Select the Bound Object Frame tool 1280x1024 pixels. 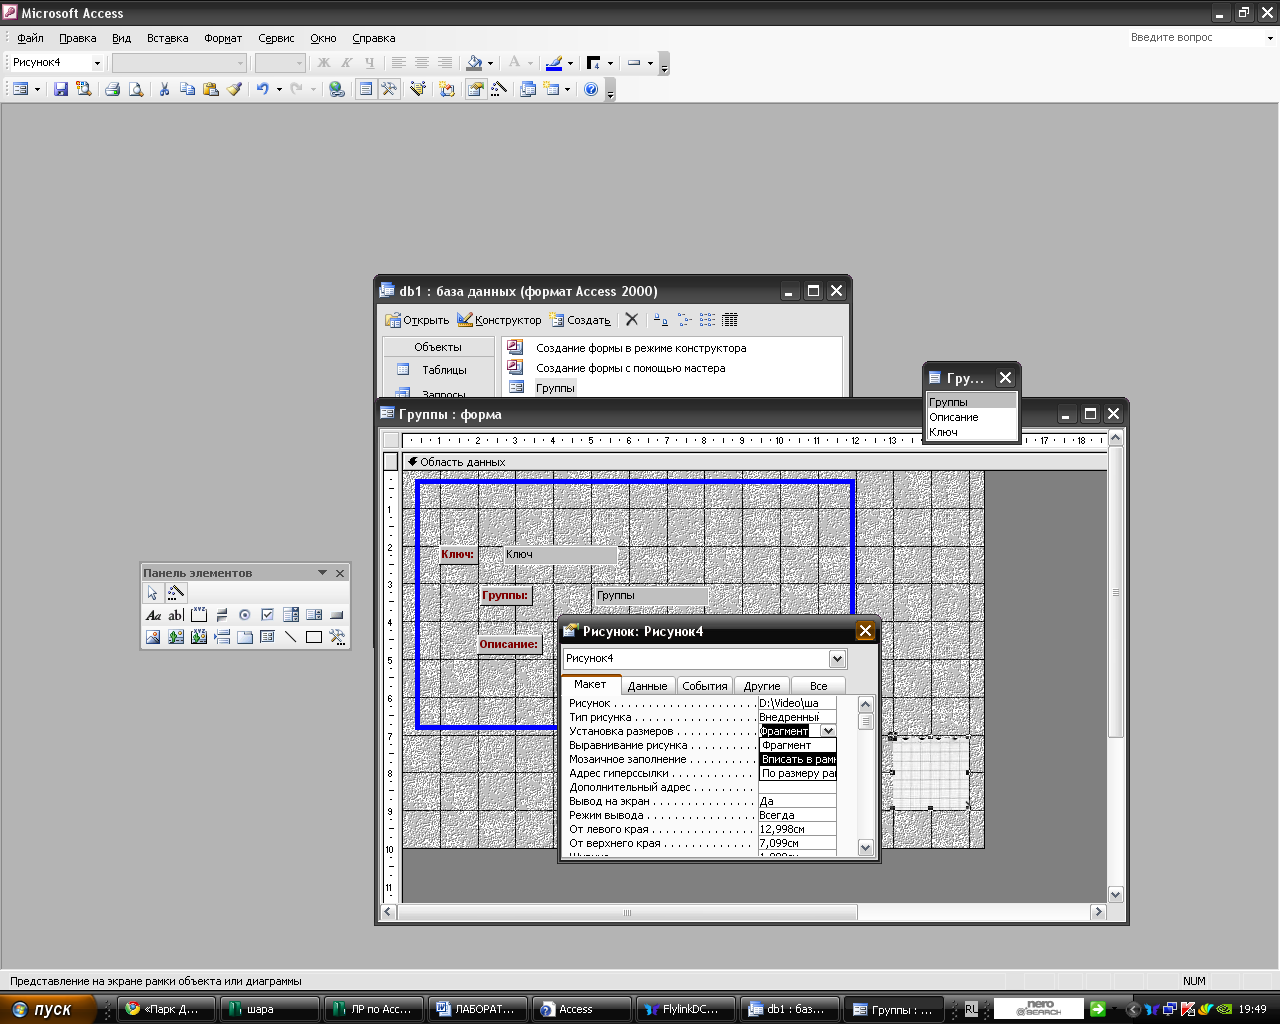199,637
